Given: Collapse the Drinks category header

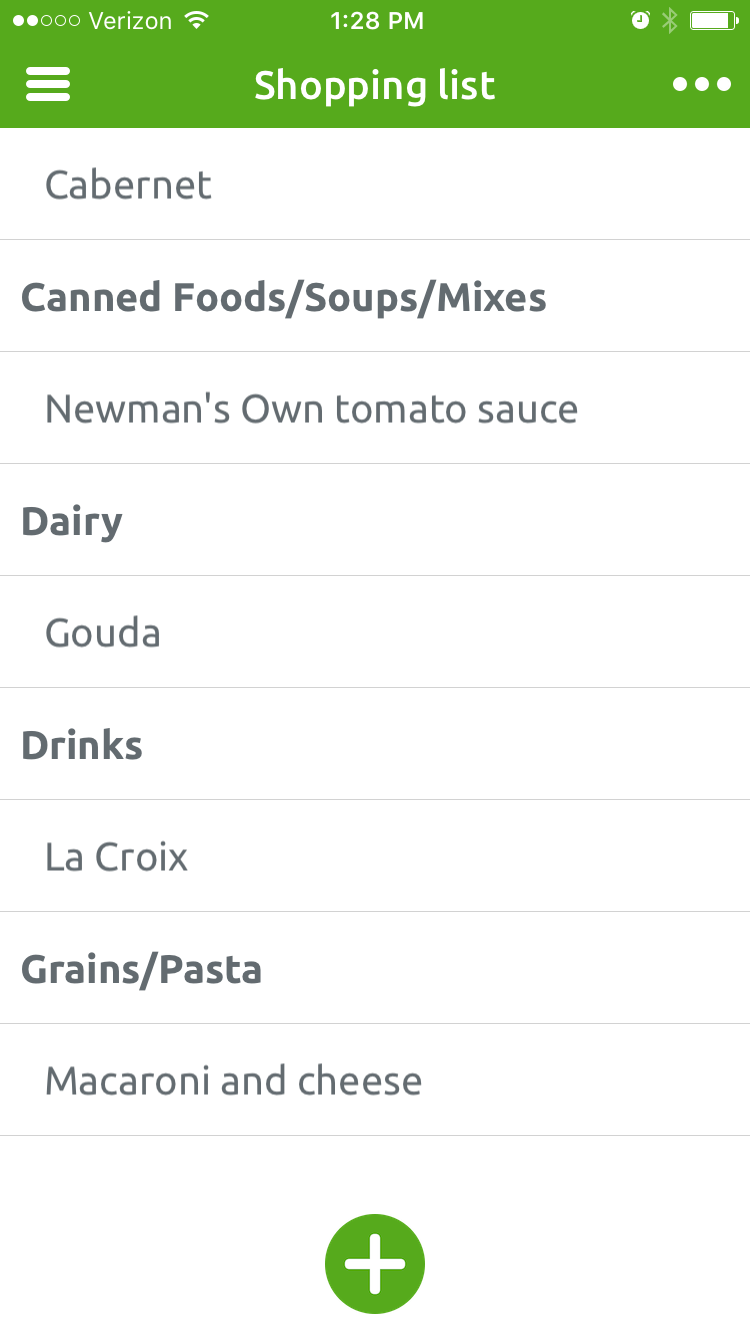Looking at the screenshot, I should click(375, 744).
